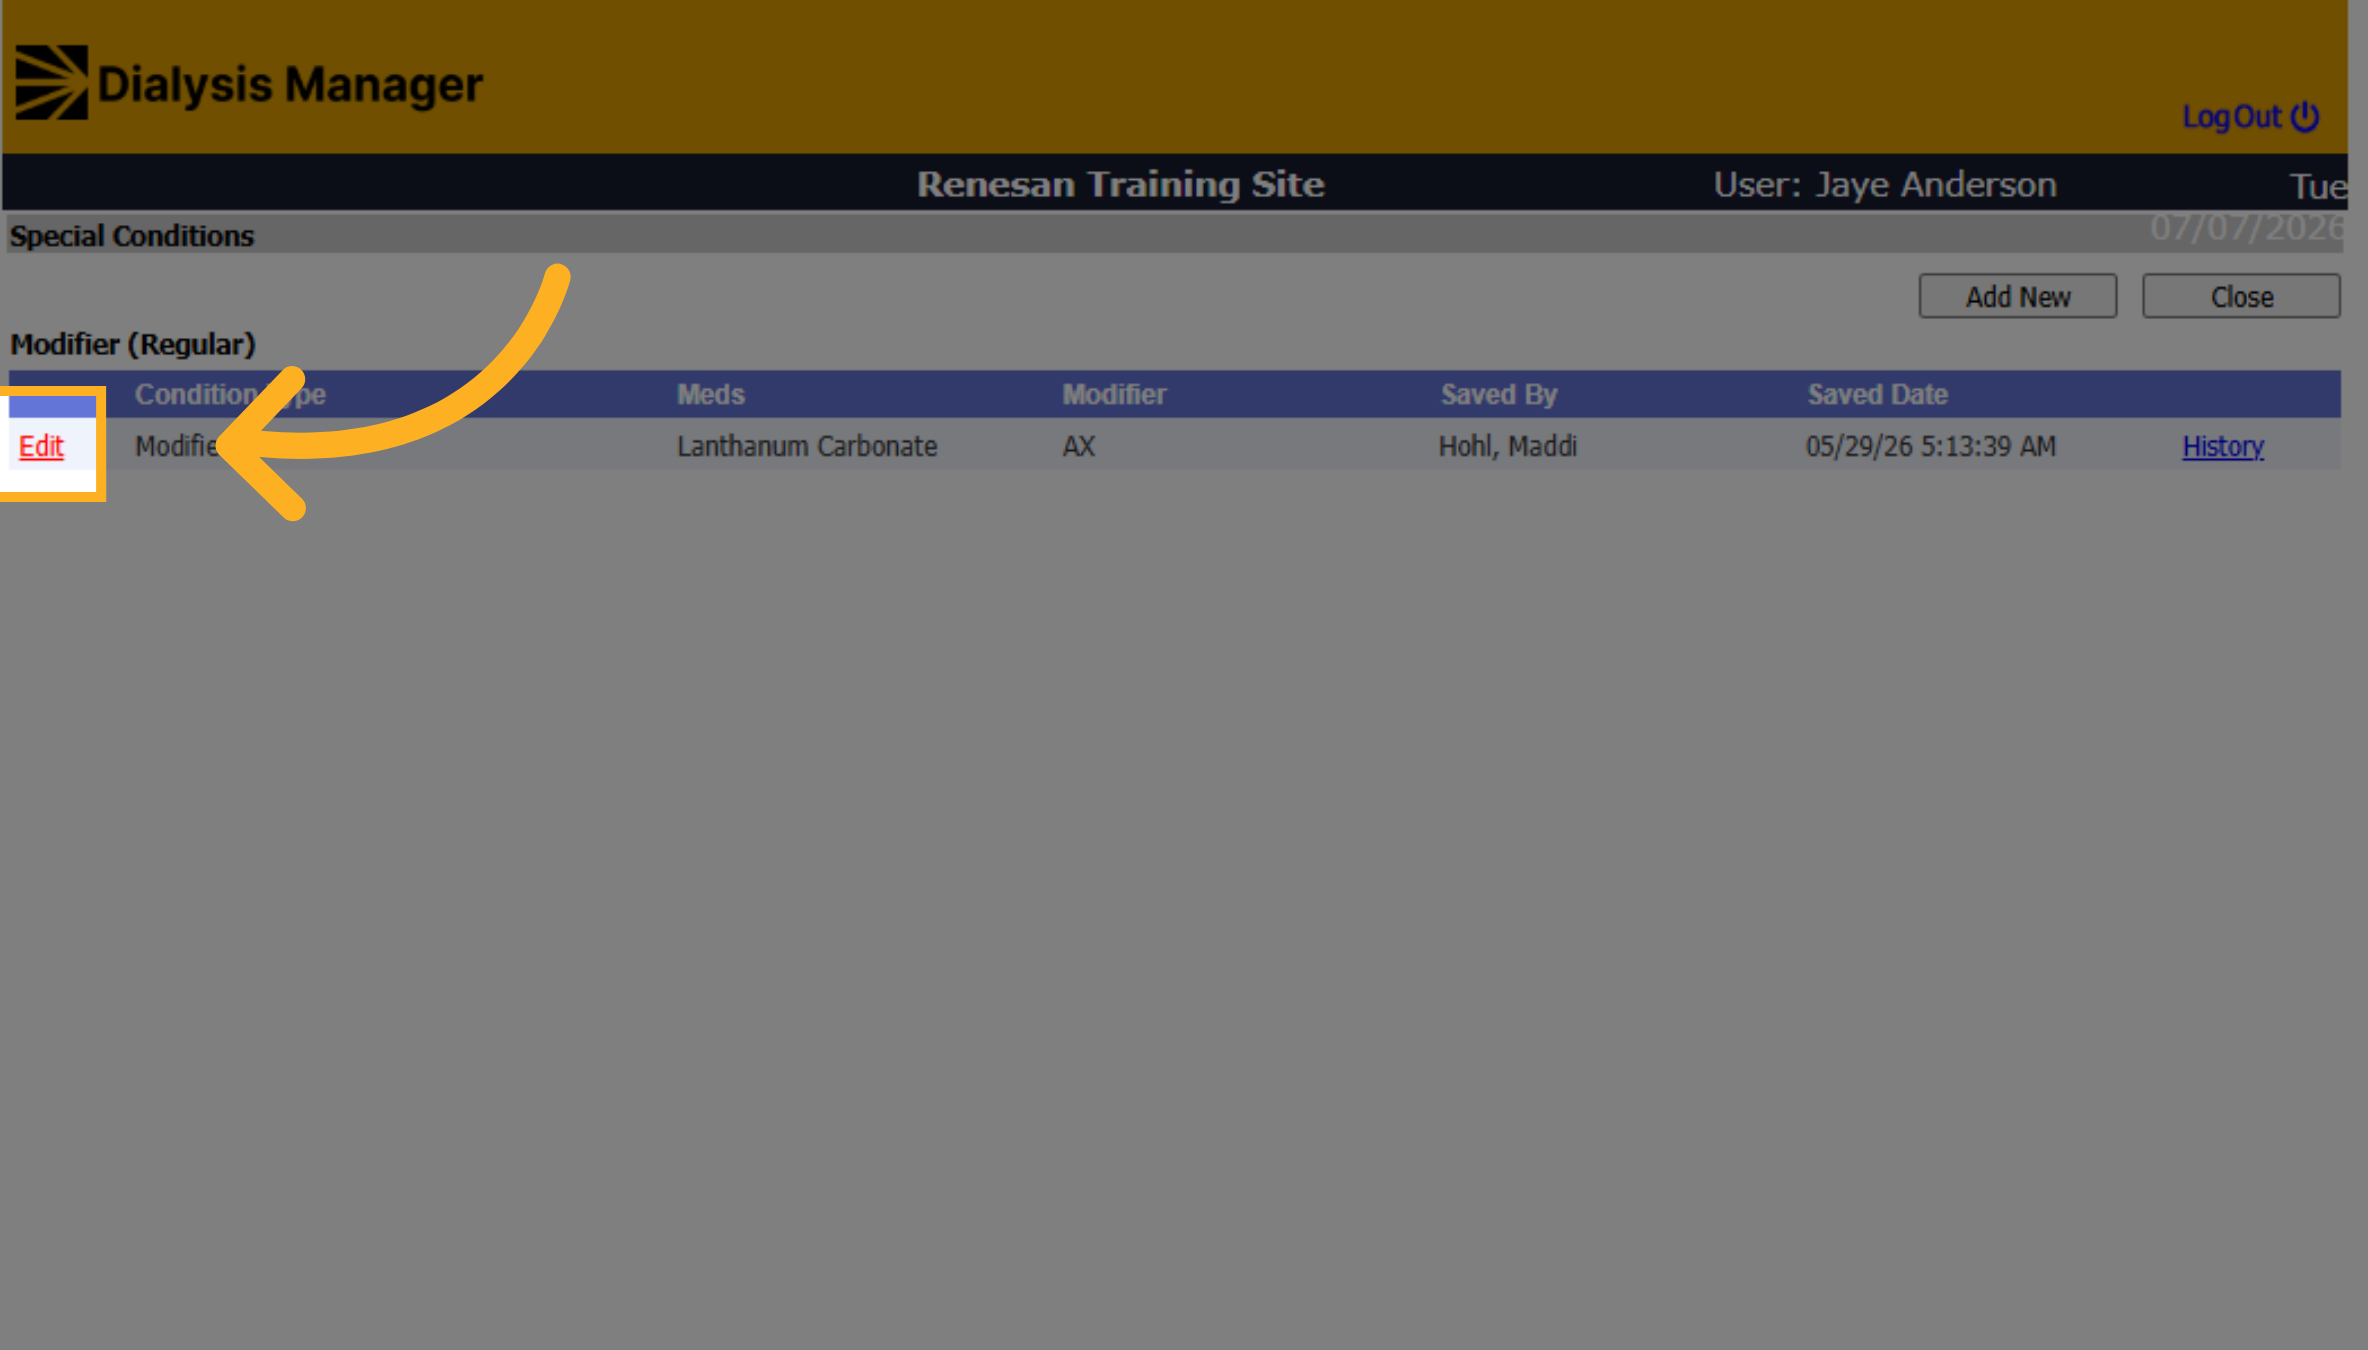This screenshot has height=1350, width=2368.
Task: Click the 05/29/26 saved date cell
Action: click(1930, 446)
